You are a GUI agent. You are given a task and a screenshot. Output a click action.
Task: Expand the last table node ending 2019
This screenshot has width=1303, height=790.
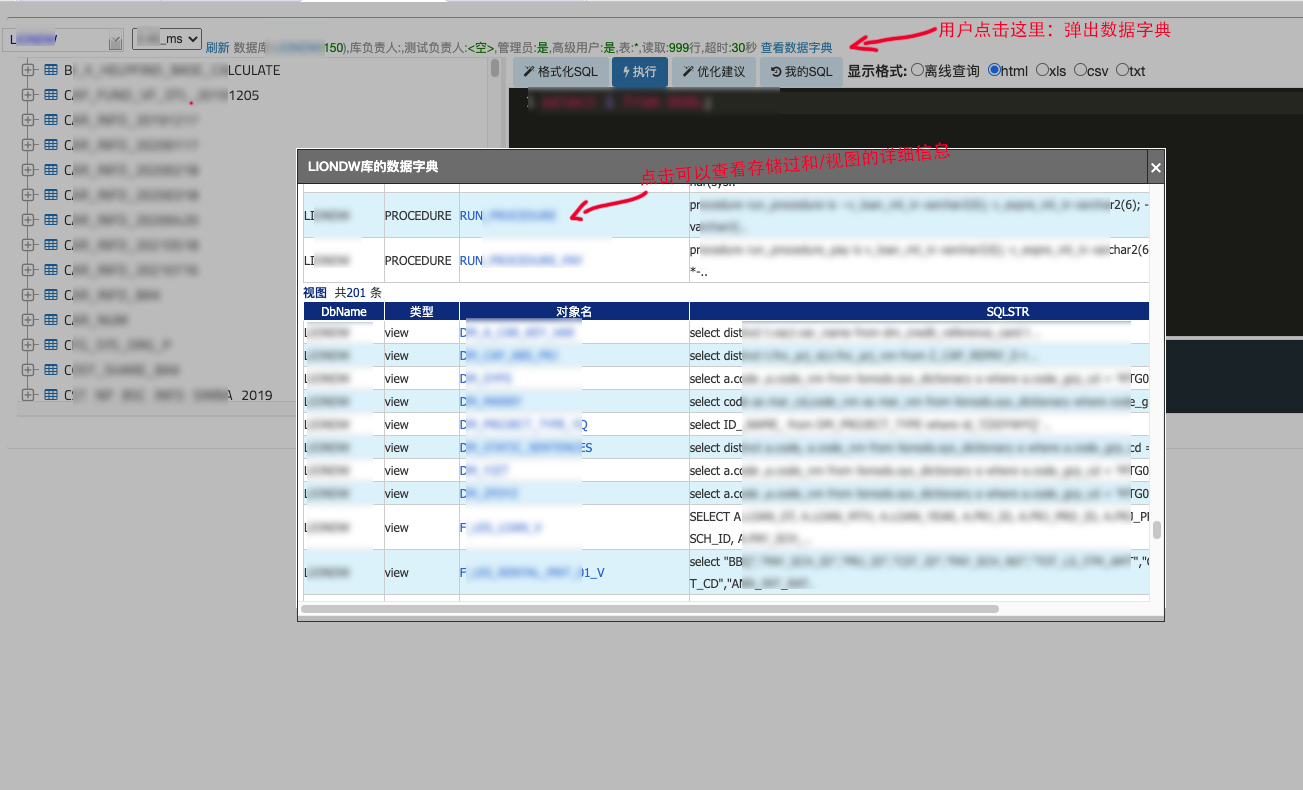tap(27, 395)
